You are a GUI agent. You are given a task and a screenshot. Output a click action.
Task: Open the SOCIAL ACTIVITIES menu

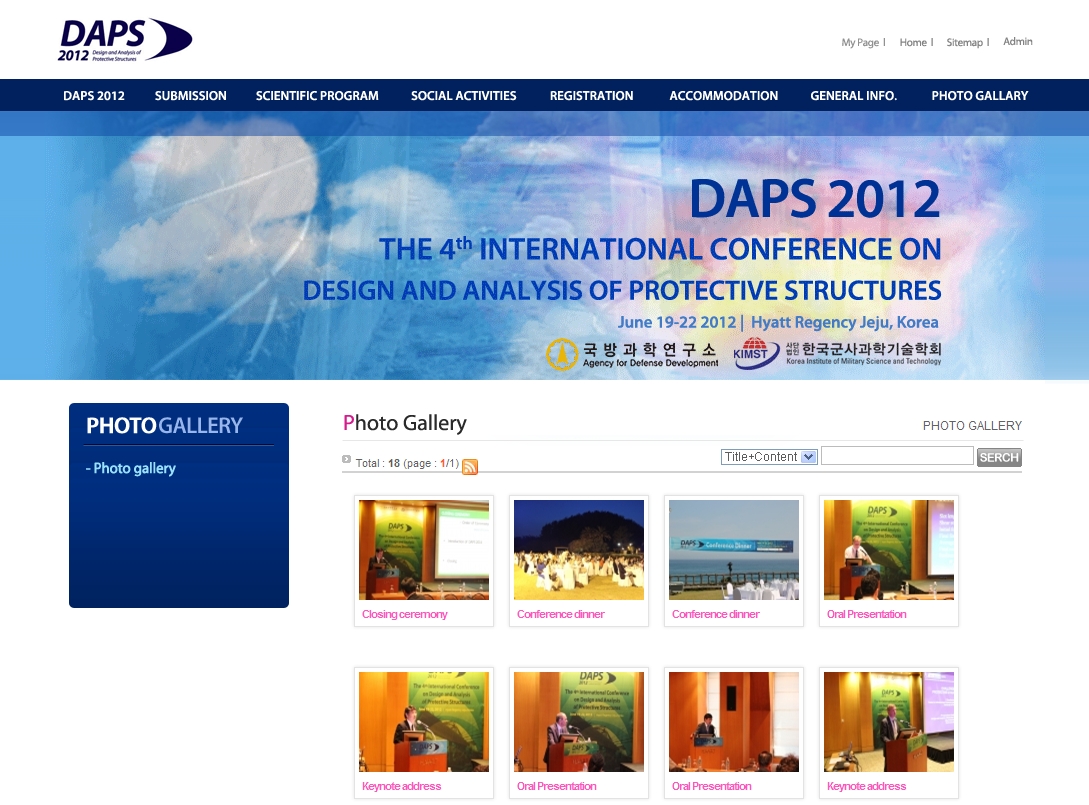(x=463, y=96)
